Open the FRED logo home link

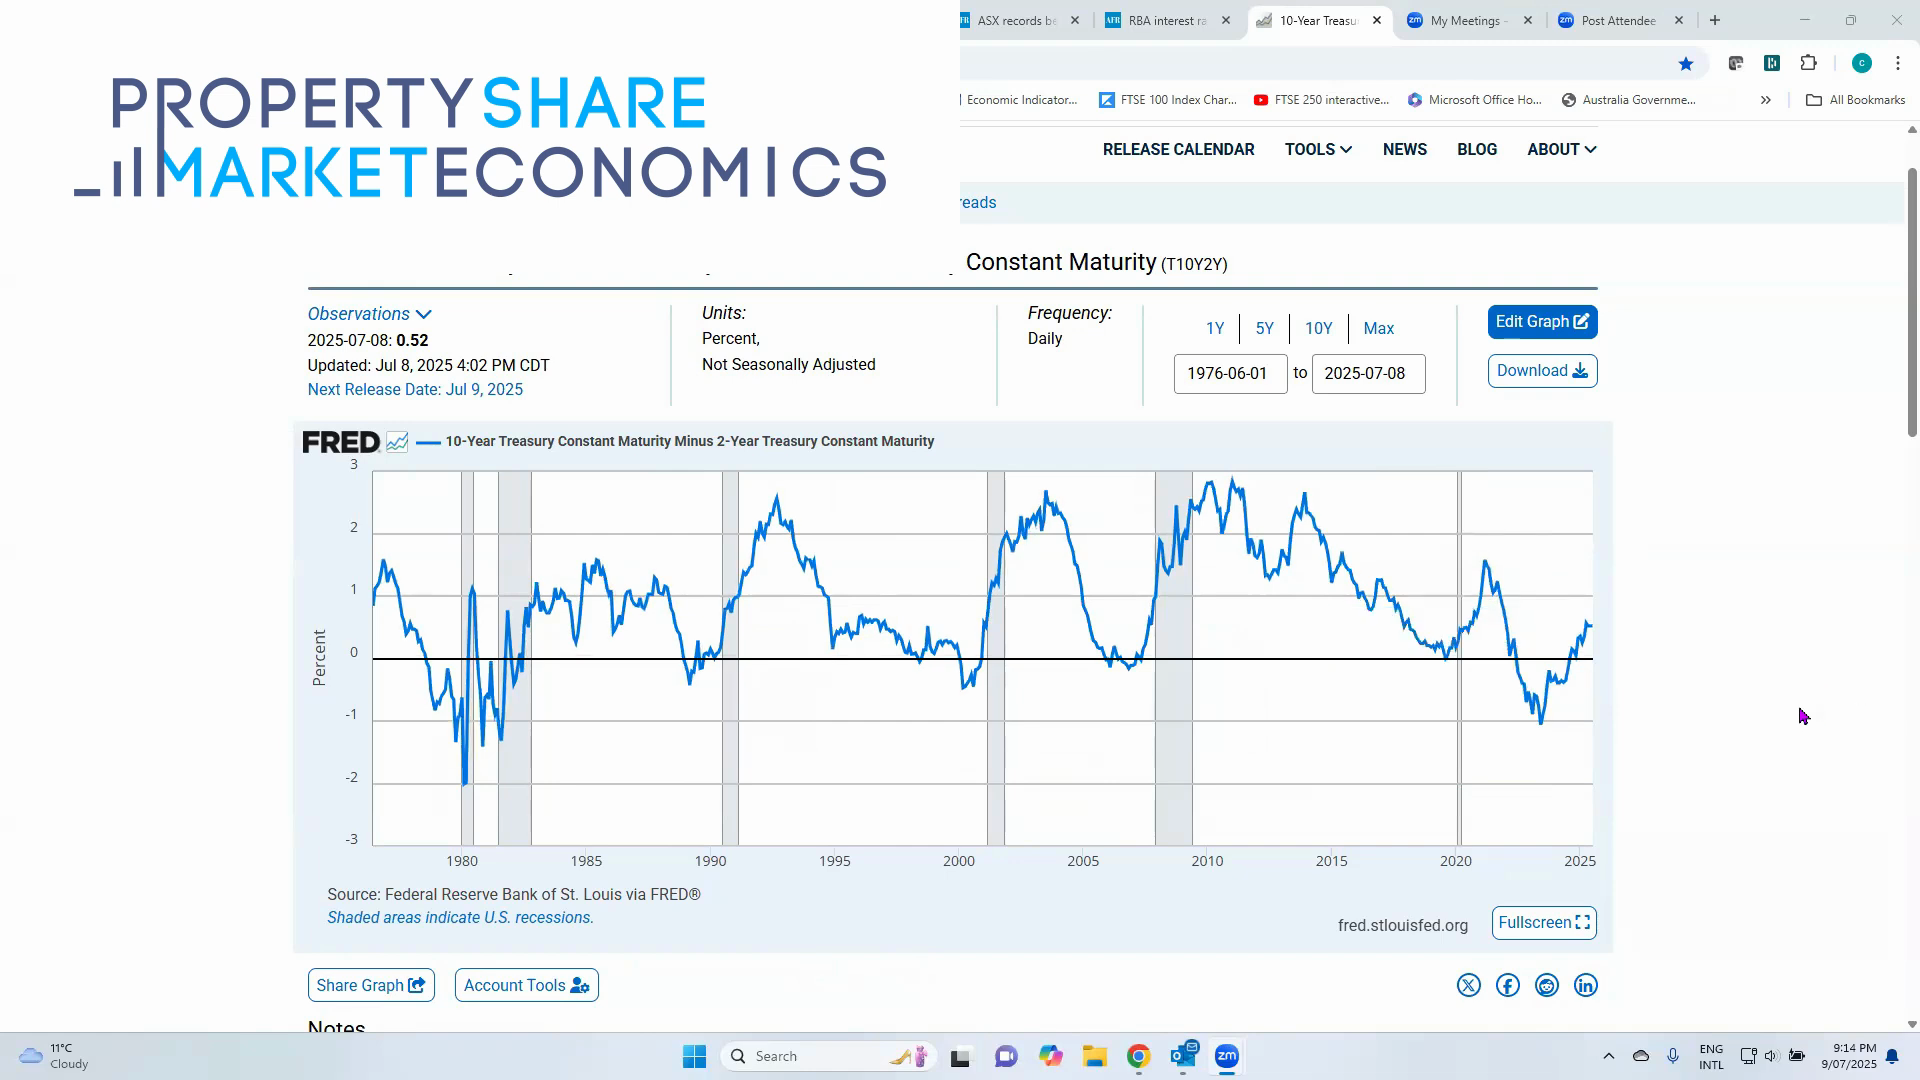[x=340, y=441]
